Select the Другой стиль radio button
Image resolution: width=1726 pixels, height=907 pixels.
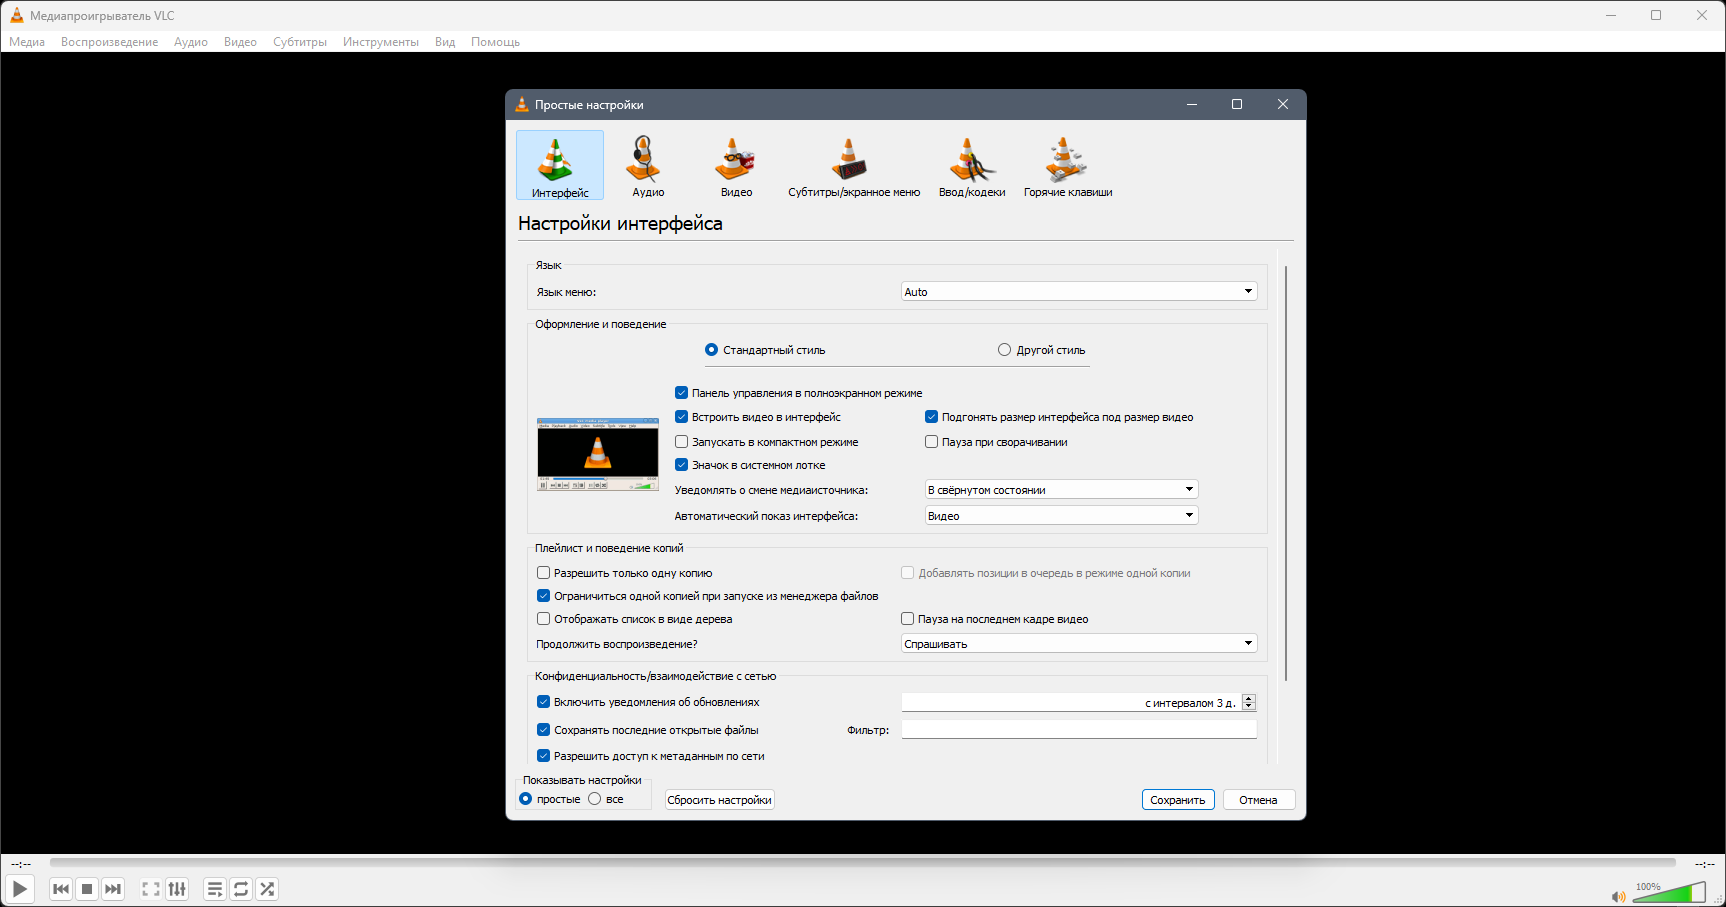[x=1004, y=350]
